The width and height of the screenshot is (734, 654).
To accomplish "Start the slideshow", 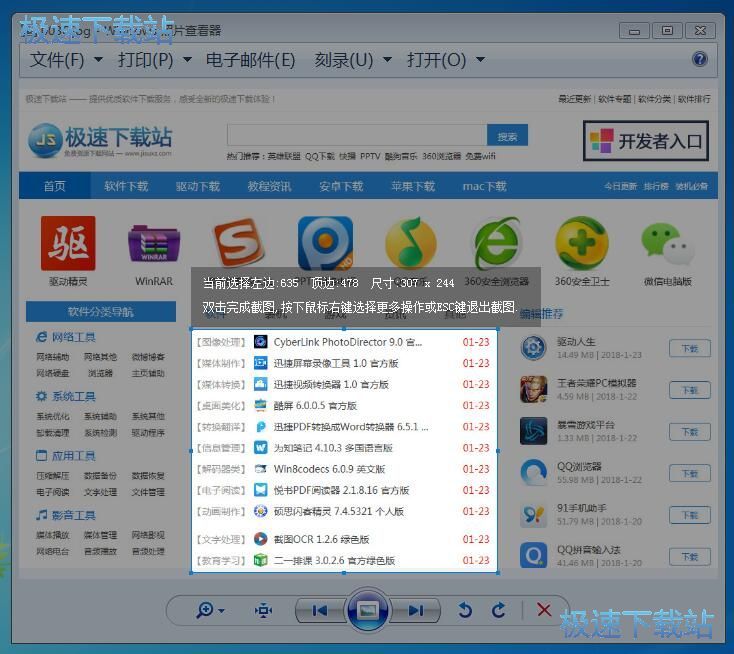I will pos(367,610).
